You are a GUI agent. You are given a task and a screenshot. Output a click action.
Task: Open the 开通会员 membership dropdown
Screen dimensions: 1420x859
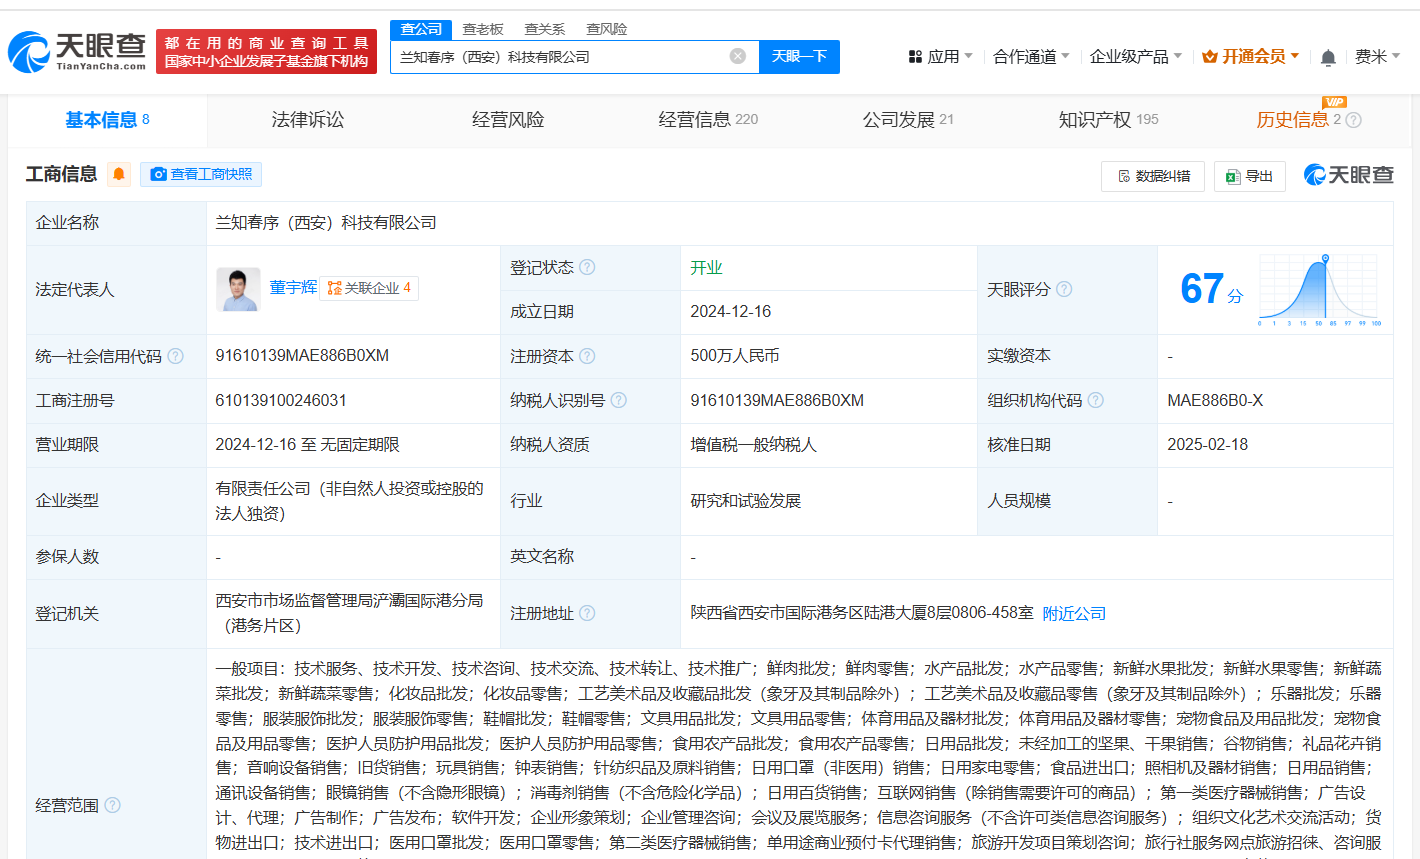(1251, 57)
